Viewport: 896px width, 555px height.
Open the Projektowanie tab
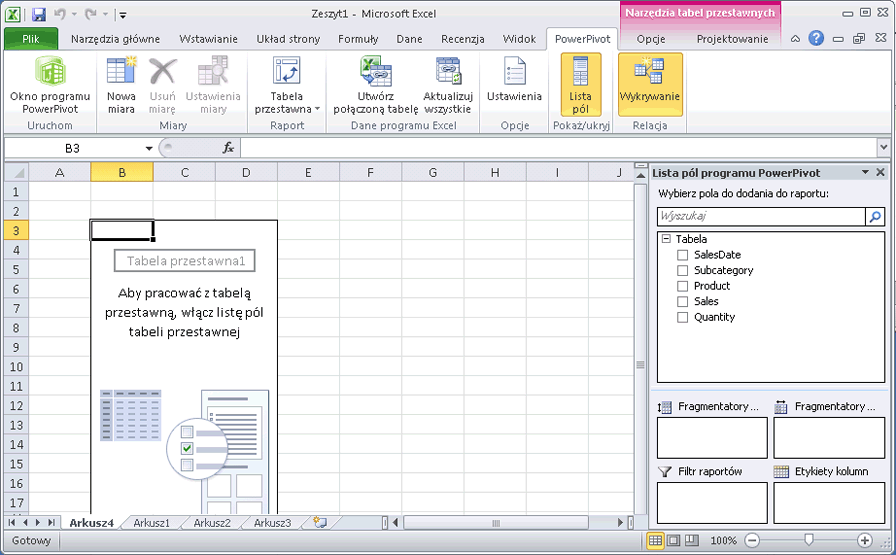coord(732,39)
